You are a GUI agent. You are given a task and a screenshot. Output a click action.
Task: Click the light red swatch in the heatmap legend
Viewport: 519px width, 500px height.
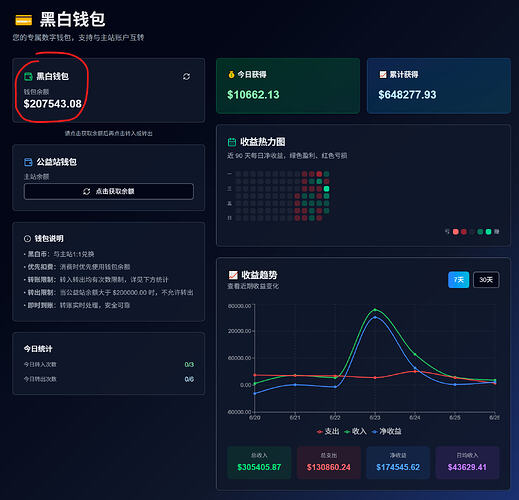(456, 232)
